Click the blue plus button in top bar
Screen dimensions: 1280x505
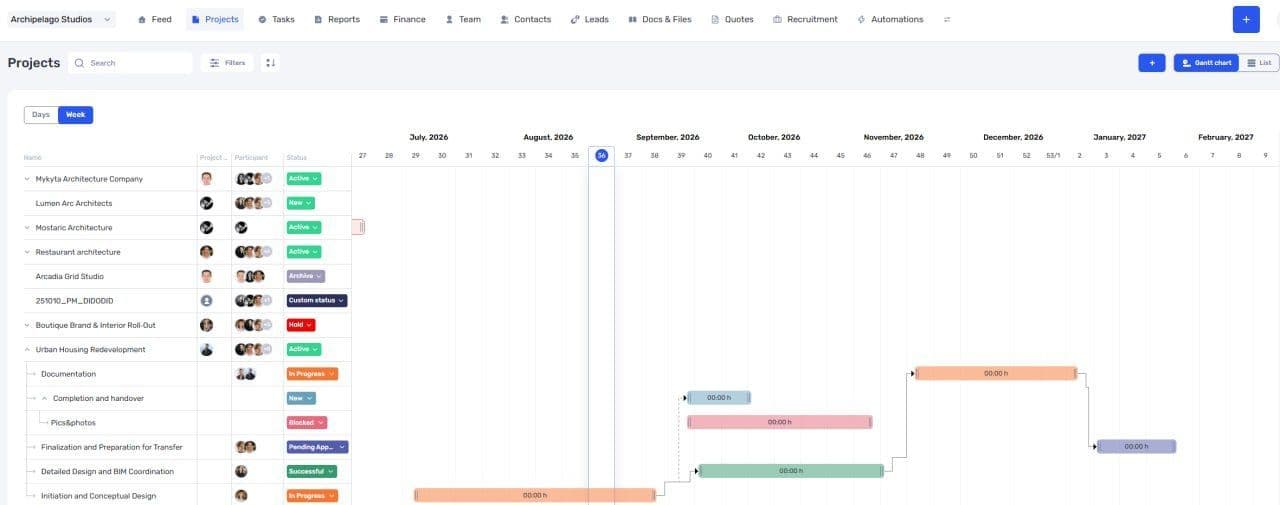[1246, 19]
